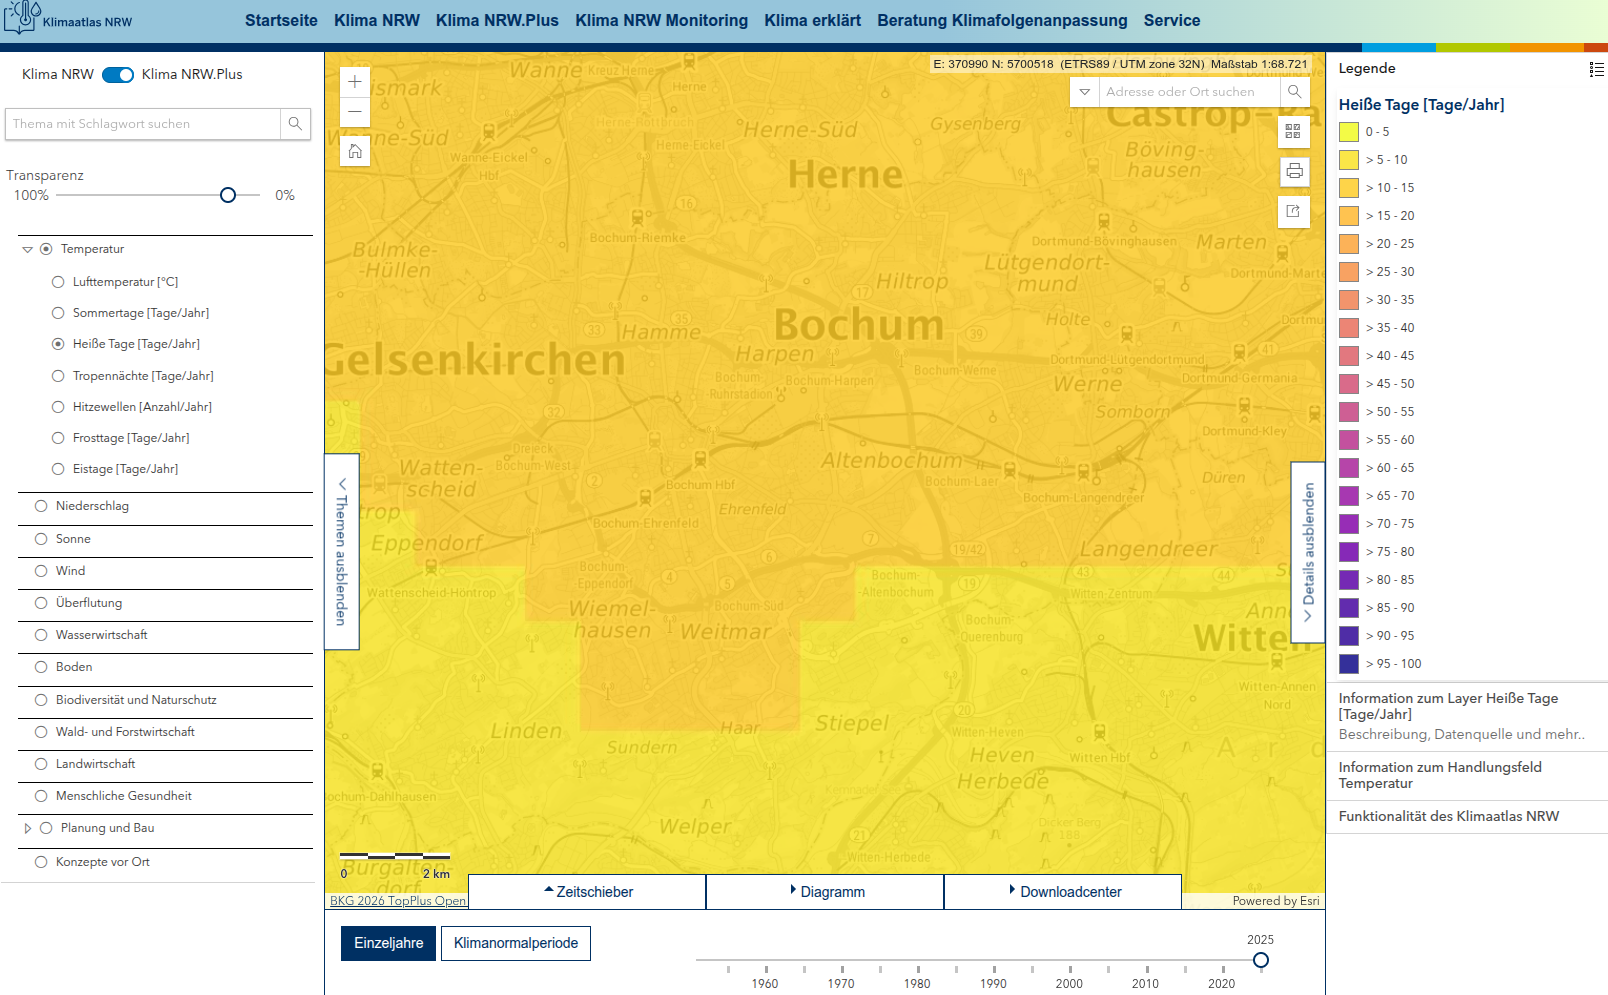Click the address search magnifier icon
Image resolution: width=1608 pixels, height=995 pixels.
click(x=1295, y=92)
